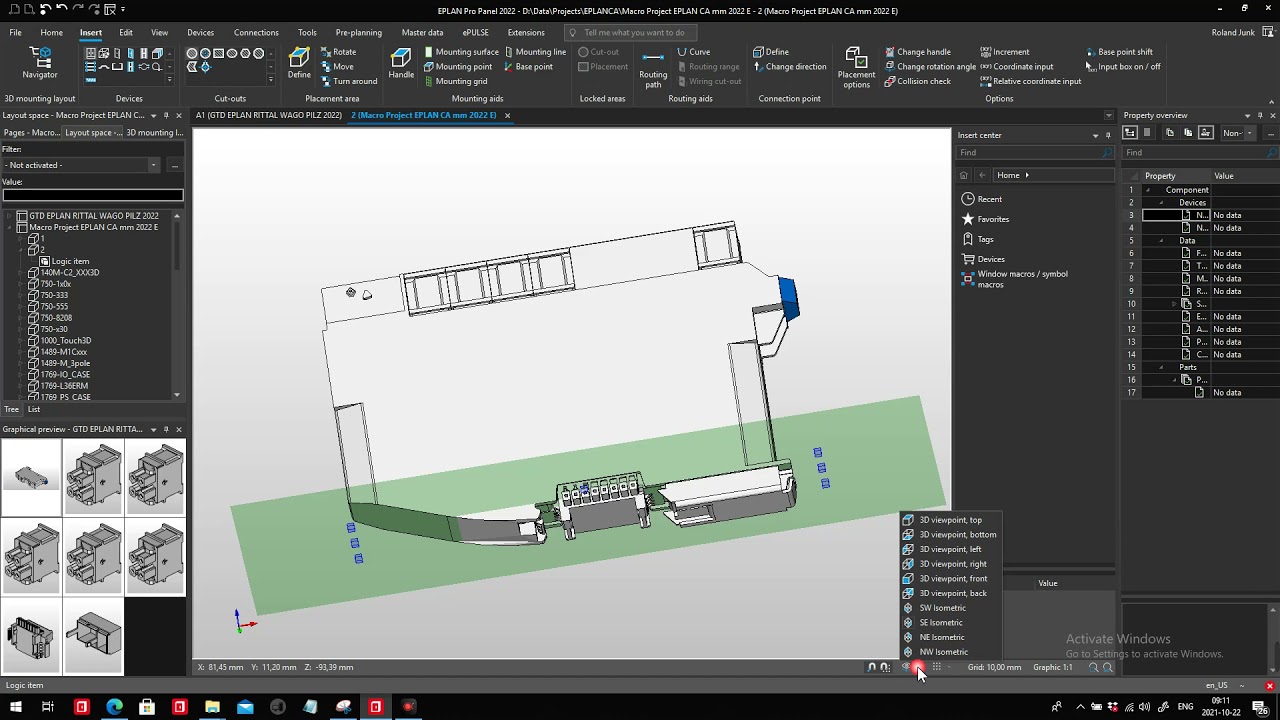1280x720 pixels.
Task: Open the Master data tab
Action: point(422,32)
